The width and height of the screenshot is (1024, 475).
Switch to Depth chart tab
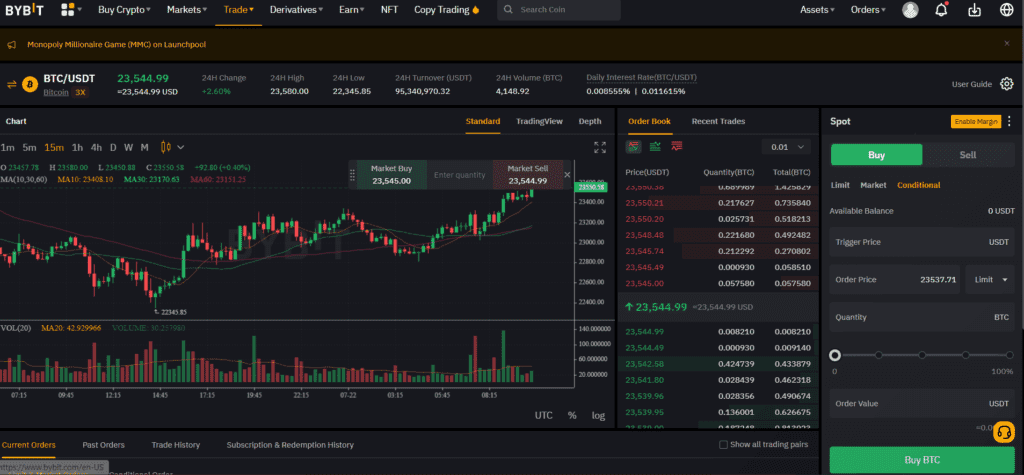pos(590,121)
